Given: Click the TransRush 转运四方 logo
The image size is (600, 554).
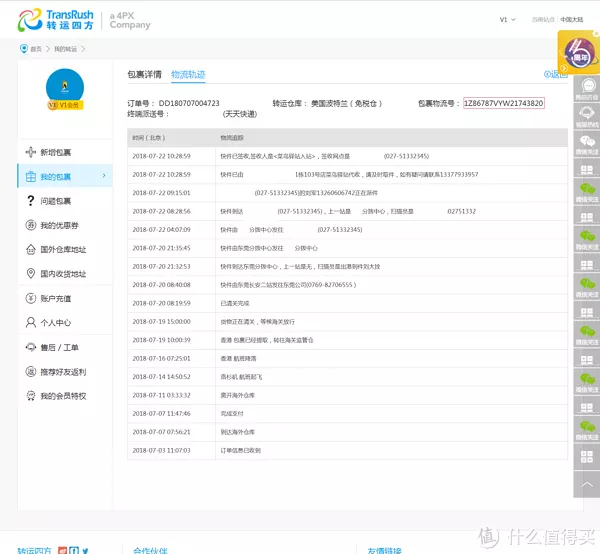Looking at the screenshot, I should (x=56, y=20).
